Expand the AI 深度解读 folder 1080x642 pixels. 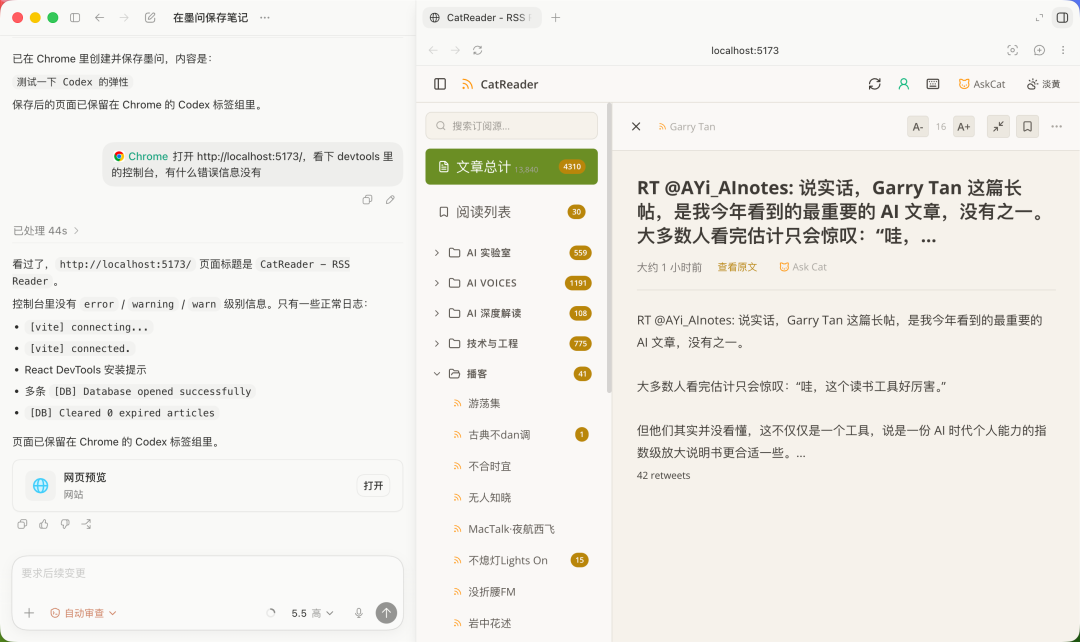pyautogui.click(x=437, y=313)
